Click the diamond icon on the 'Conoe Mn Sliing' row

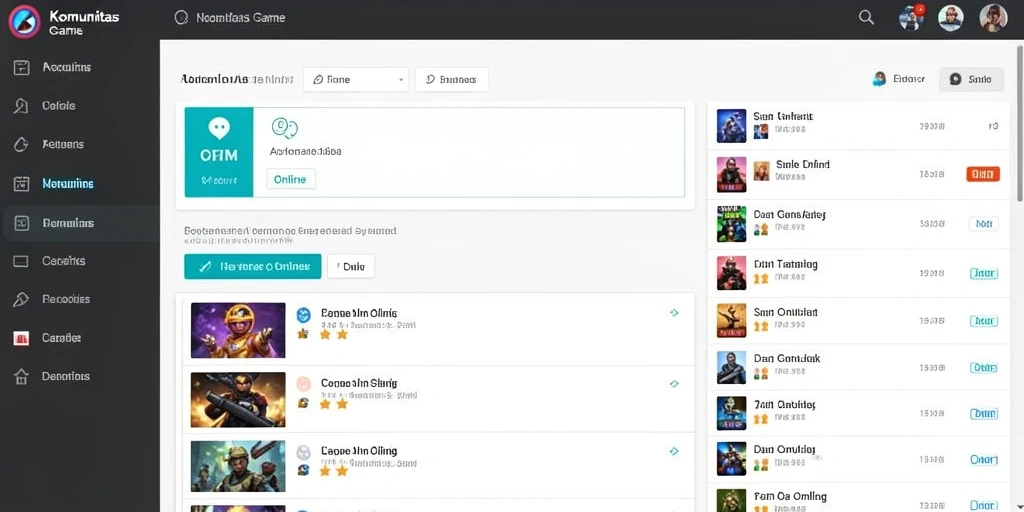pos(674,384)
